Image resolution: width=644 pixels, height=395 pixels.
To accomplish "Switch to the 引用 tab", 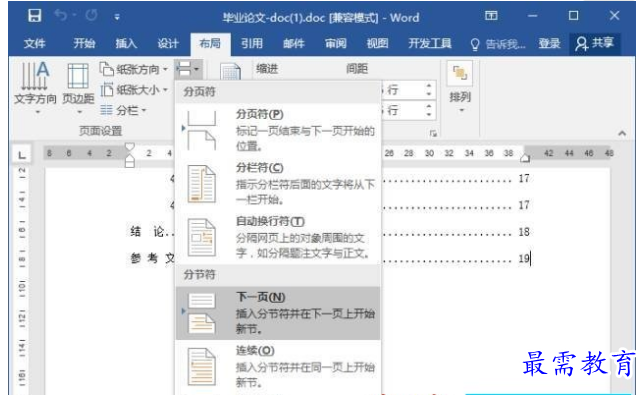I will pos(252,43).
